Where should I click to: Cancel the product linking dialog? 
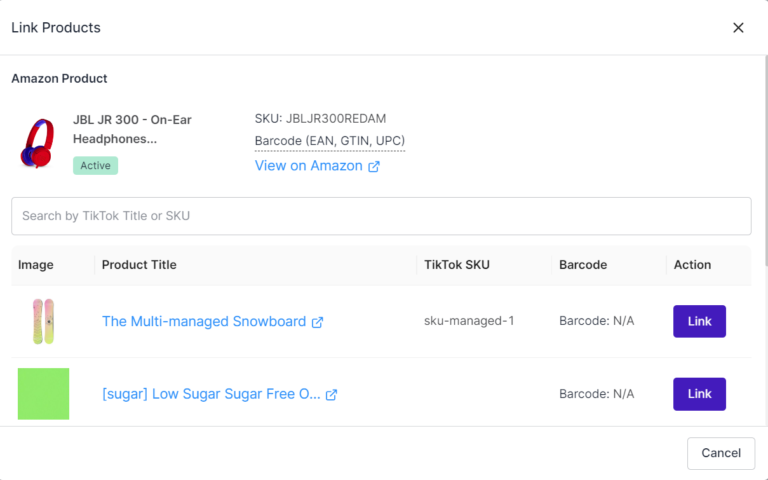coord(721,453)
